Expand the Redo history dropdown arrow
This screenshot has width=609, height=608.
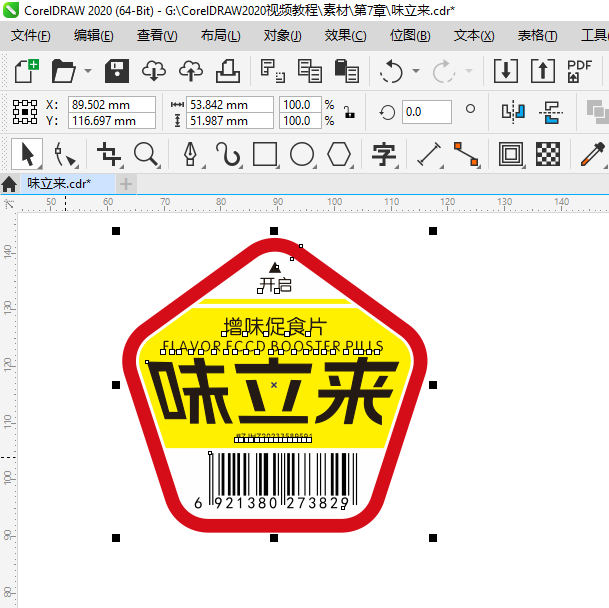coord(469,71)
